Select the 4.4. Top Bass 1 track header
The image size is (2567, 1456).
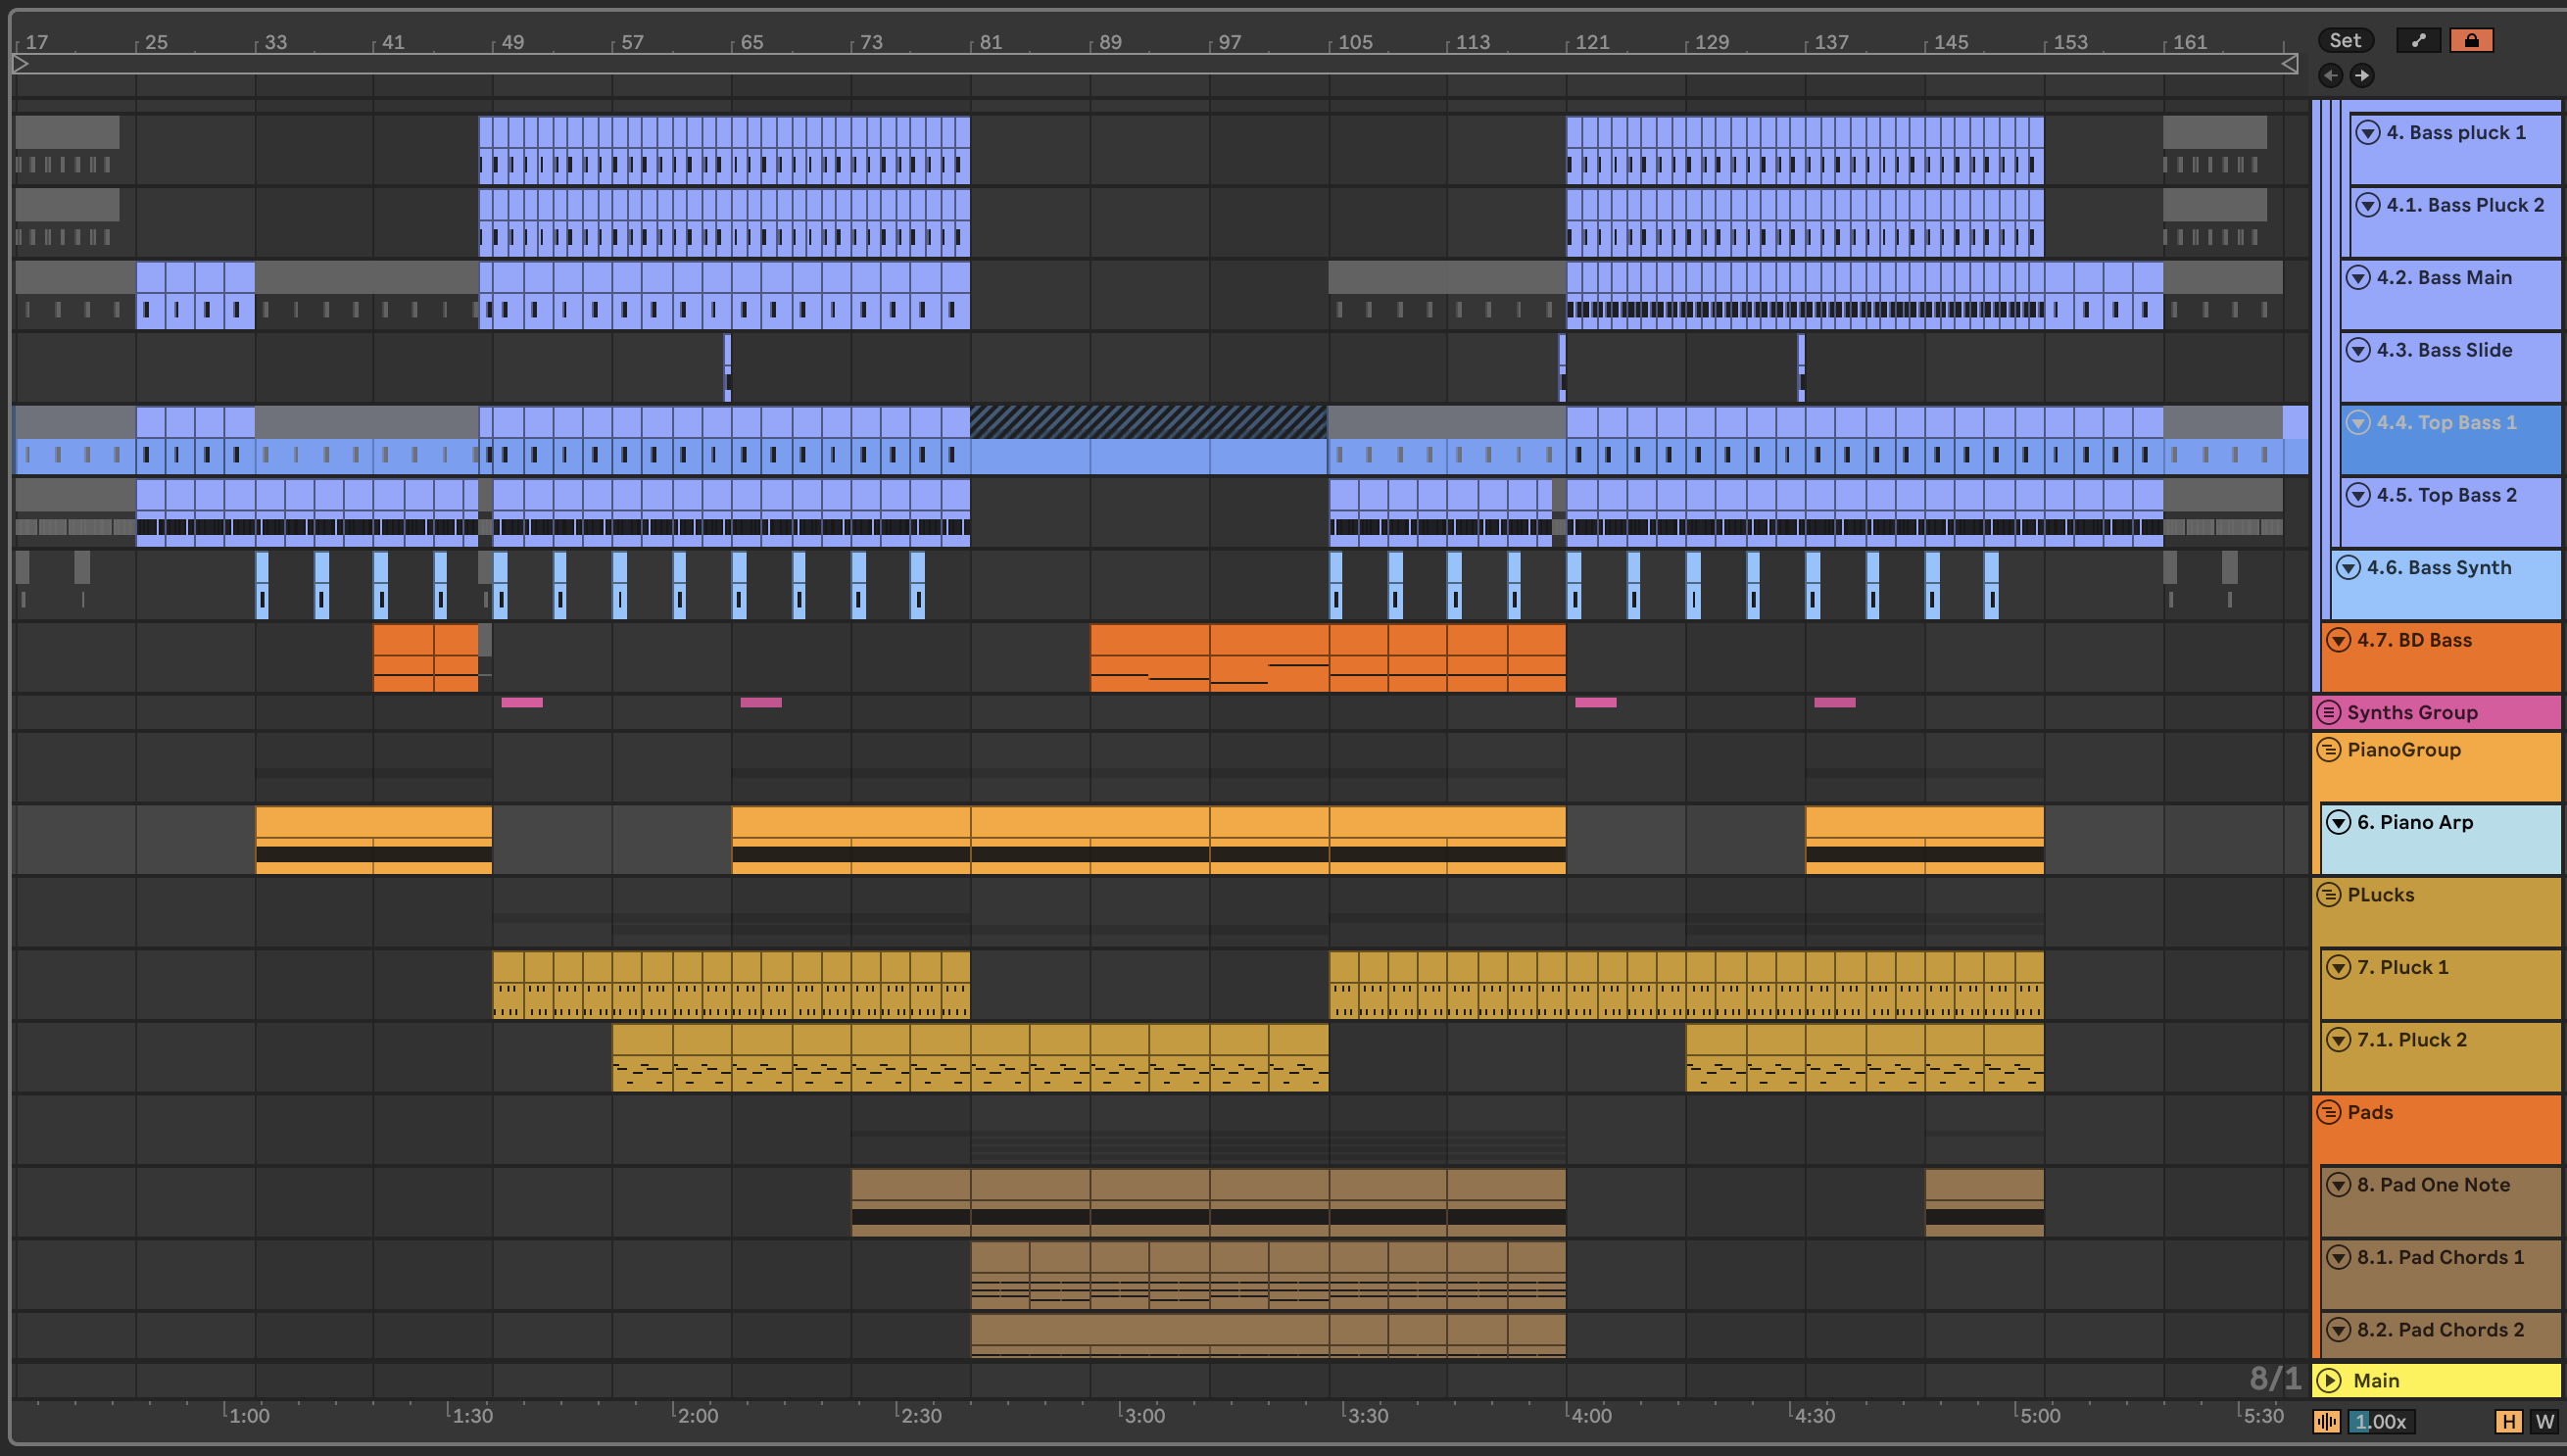click(x=2446, y=423)
